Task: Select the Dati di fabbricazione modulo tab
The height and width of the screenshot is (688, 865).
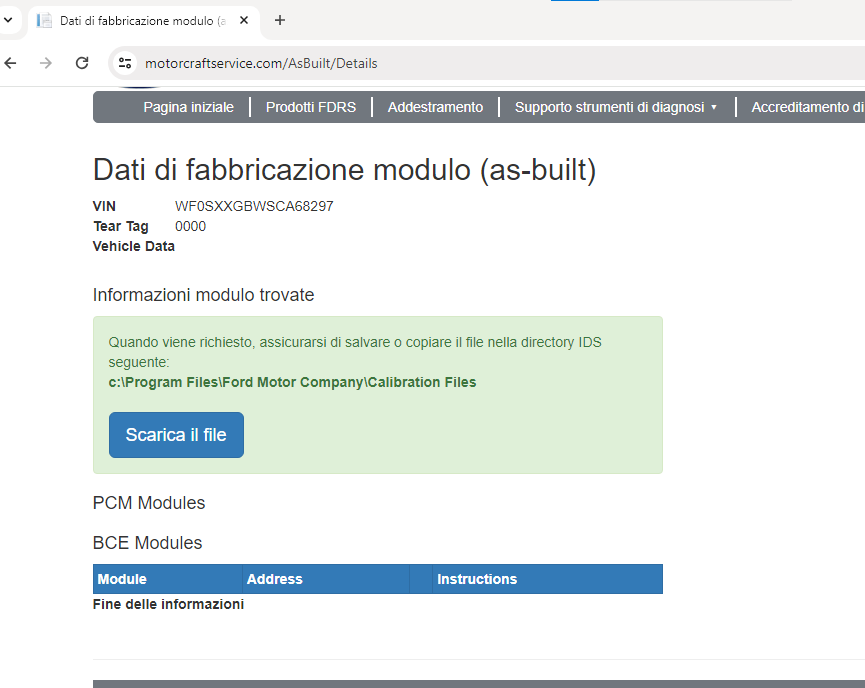Action: (x=140, y=20)
